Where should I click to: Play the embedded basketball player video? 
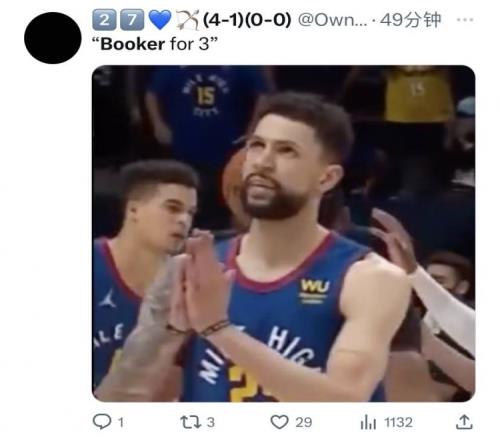click(x=284, y=233)
